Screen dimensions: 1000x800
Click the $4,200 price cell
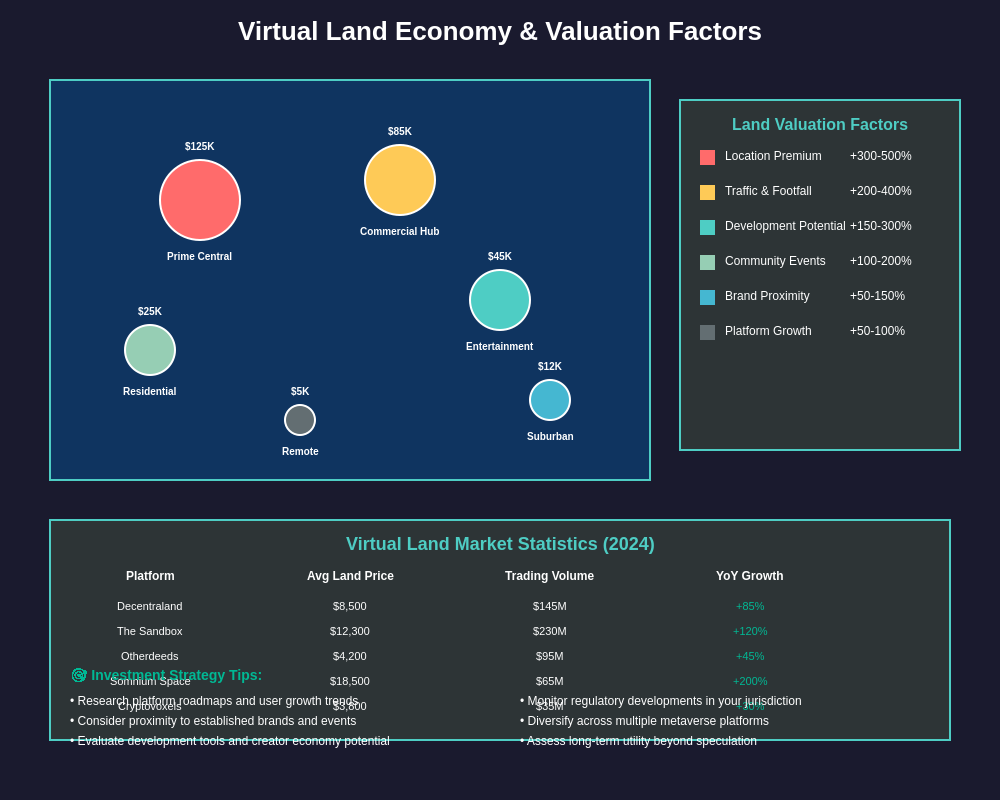click(349, 656)
